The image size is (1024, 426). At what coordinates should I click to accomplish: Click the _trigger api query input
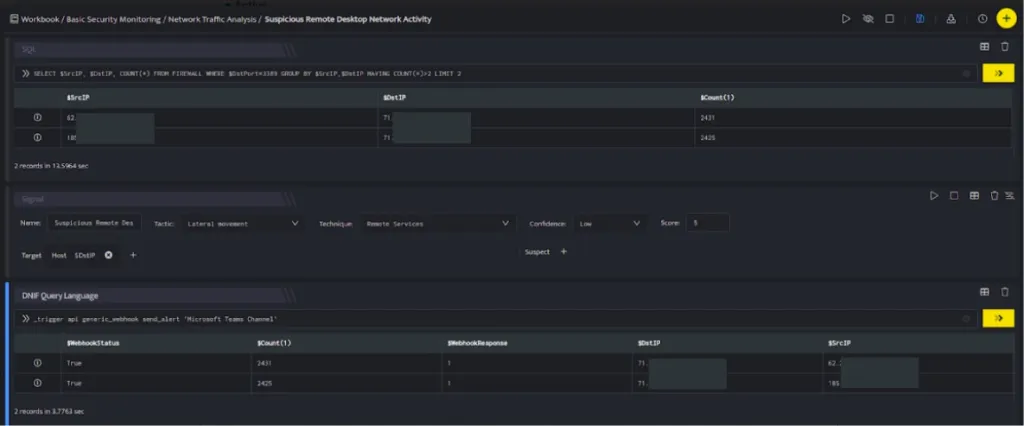click(496, 318)
